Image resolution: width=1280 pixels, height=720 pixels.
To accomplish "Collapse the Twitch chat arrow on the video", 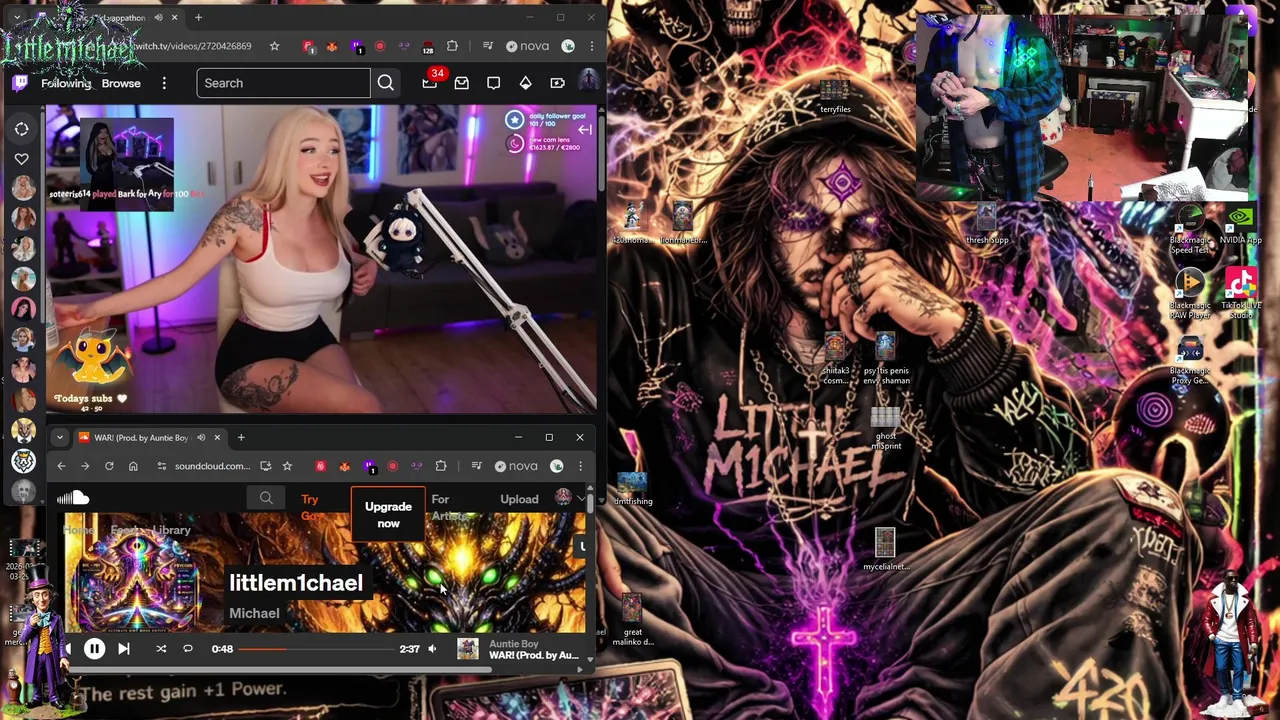I will click(x=585, y=130).
